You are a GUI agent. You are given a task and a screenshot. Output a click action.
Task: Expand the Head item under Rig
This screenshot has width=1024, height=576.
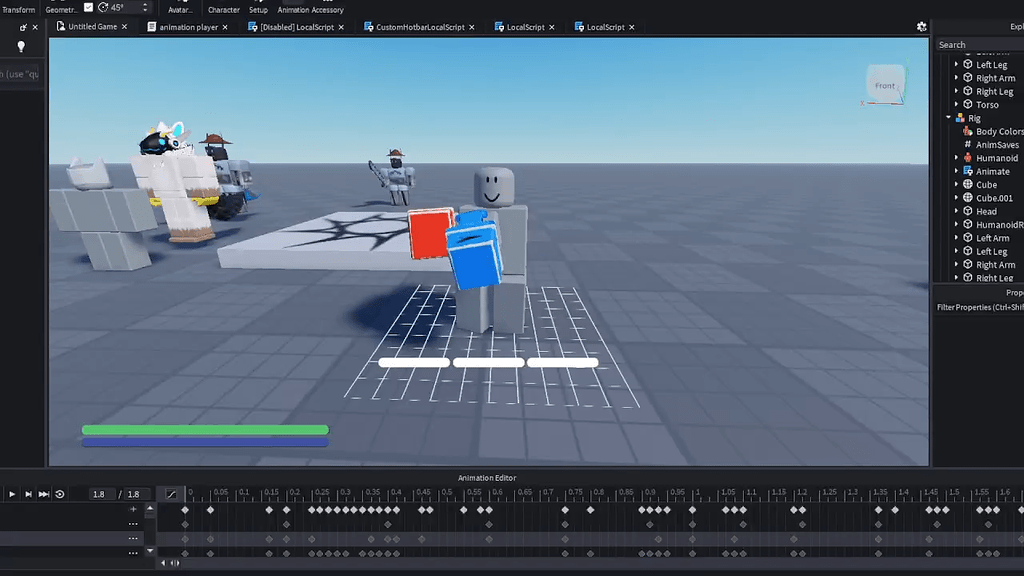[957, 211]
